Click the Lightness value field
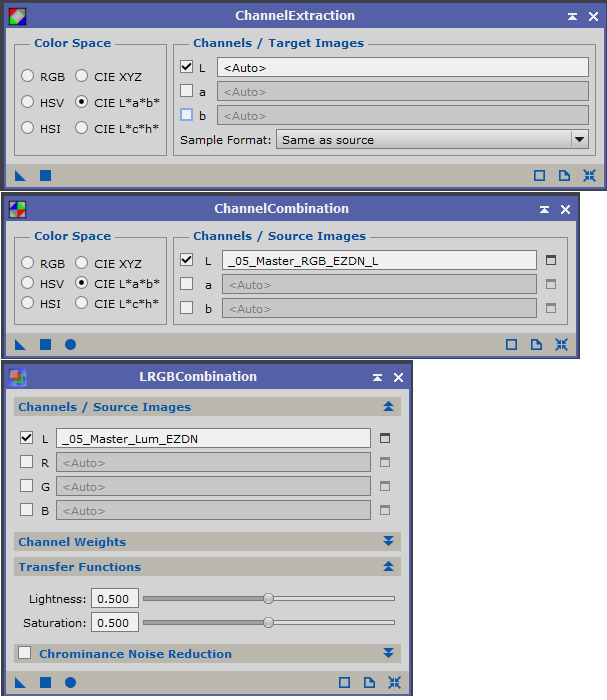The height and width of the screenshot is (700, 607). coord(115,599)
